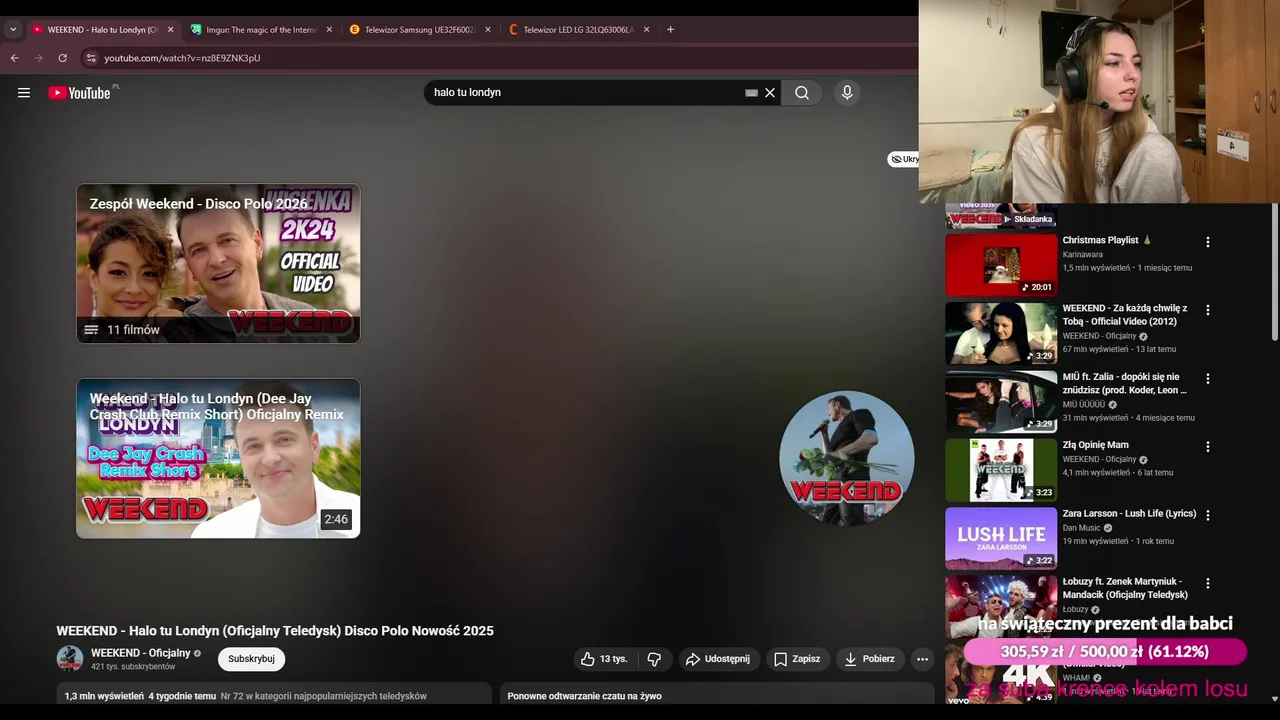1280x720 pixels.
Task: Start voice search with microphone icon
Action: coord(847,93)
